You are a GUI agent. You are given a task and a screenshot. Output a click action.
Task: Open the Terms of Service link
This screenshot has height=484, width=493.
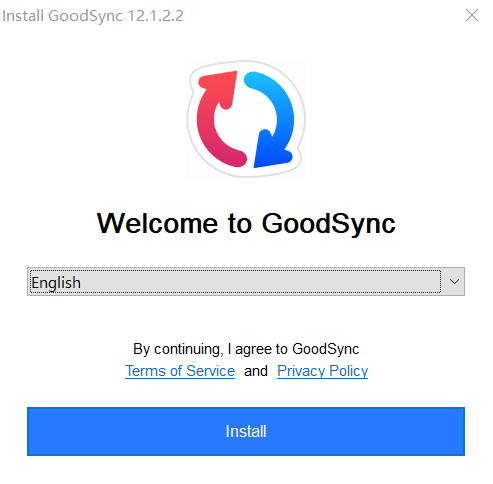pos(180,371)
